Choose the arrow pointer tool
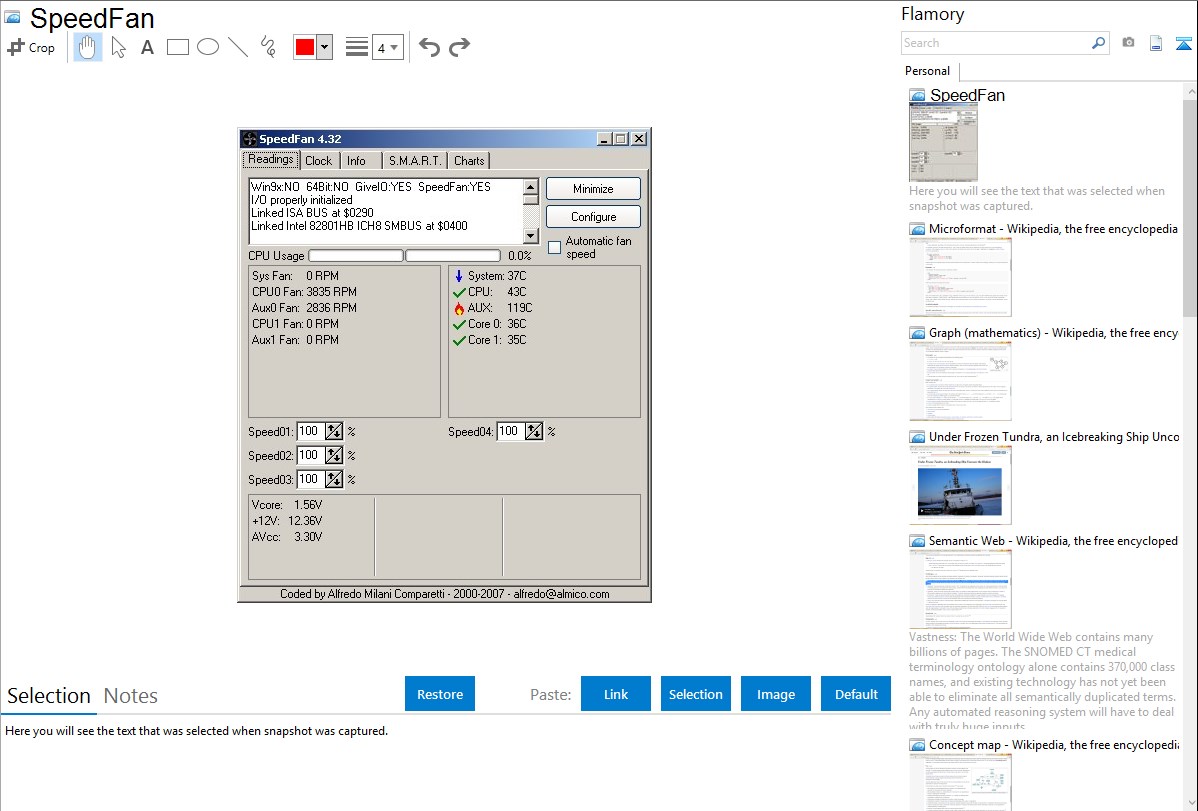Image resolution: width=1198 pixels, height=811 pixels. coord(118,47)
